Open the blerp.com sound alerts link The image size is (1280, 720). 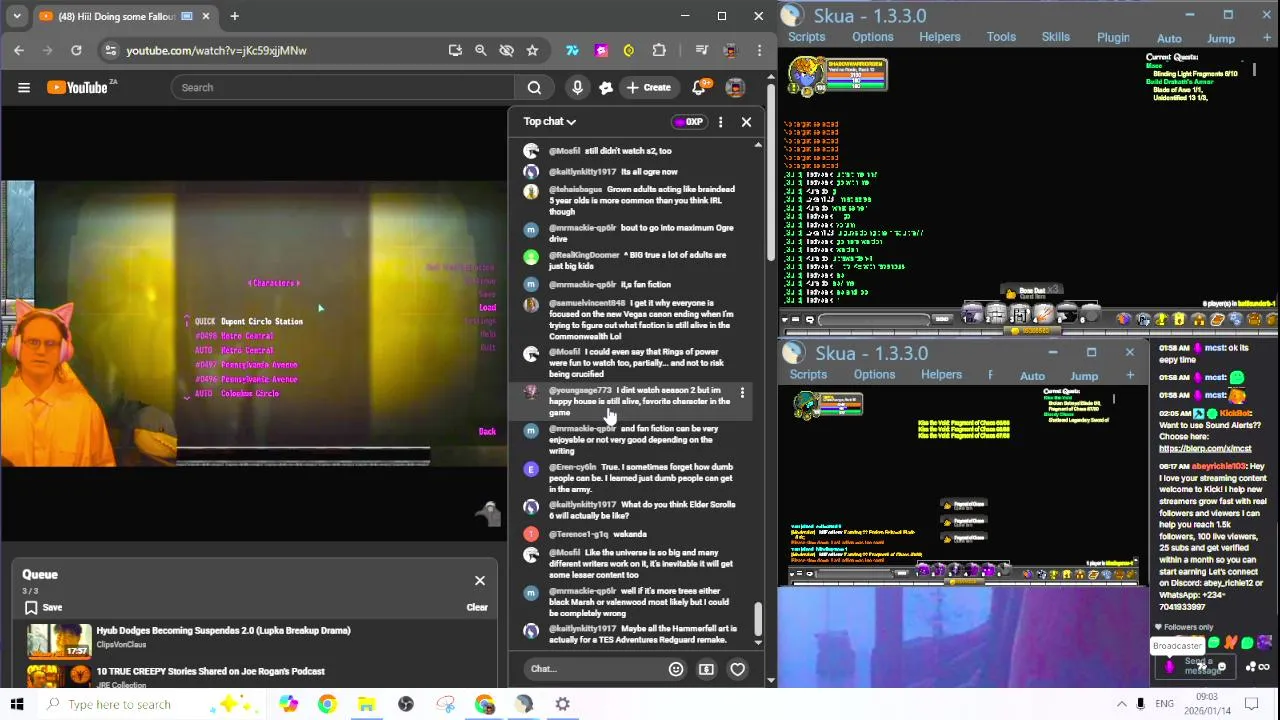tap(1205, 449)
